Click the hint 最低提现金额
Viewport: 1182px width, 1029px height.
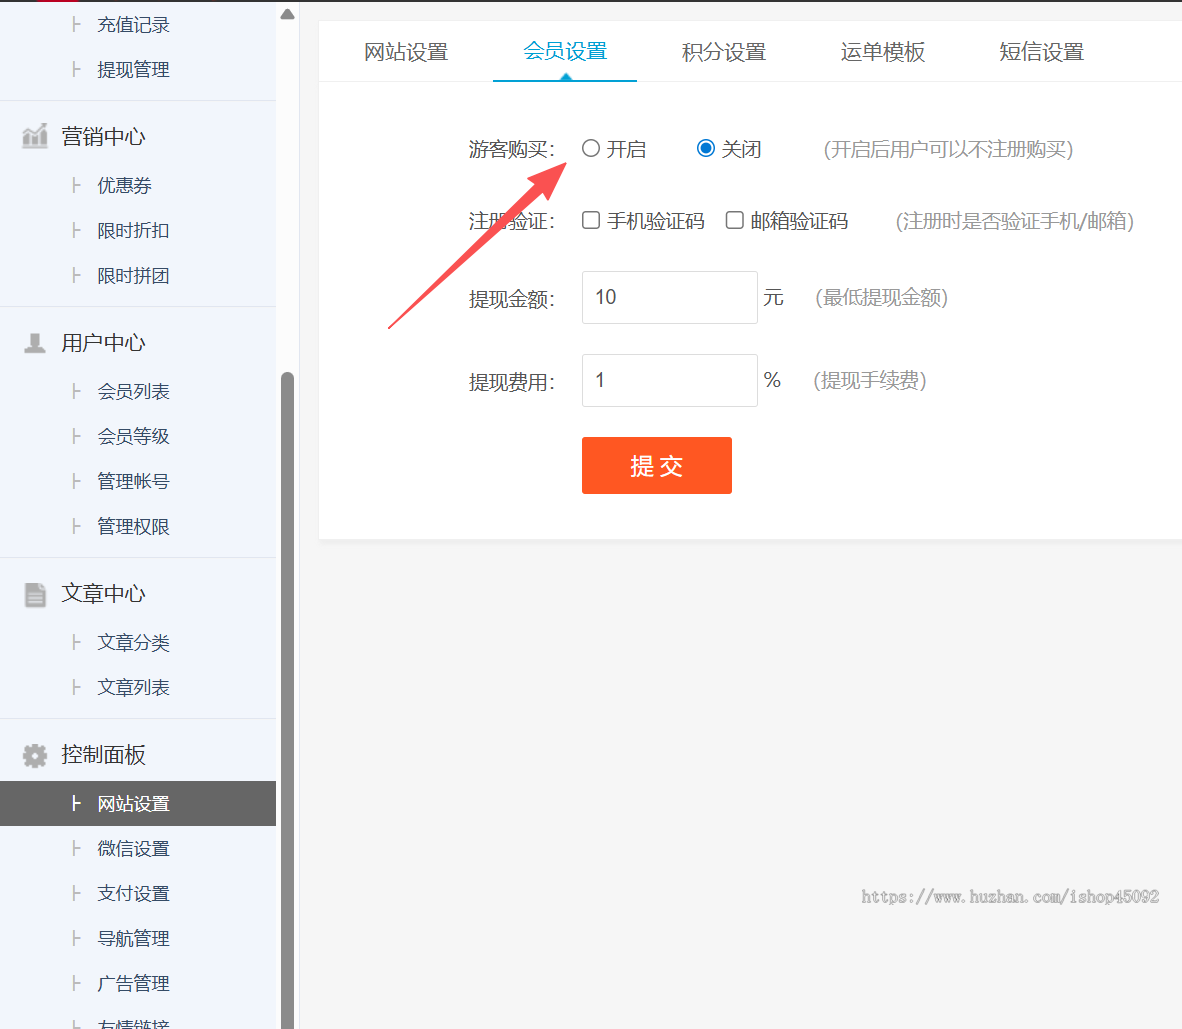coord(880,298)
